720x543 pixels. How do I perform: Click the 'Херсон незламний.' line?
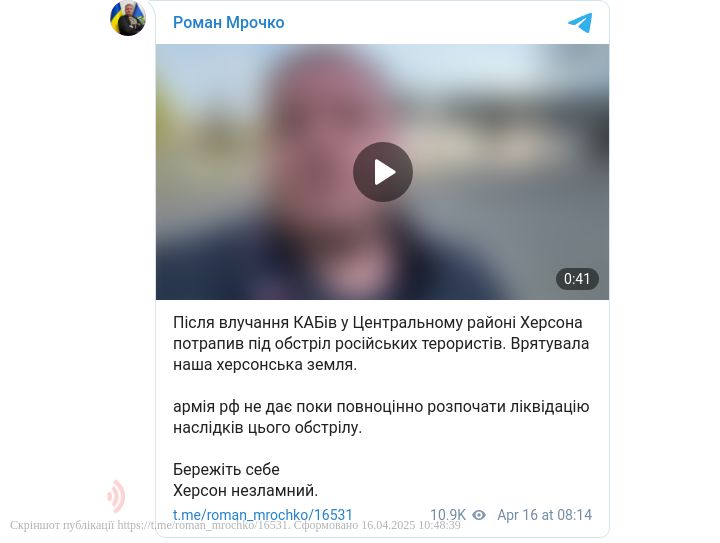coord(246,491)
